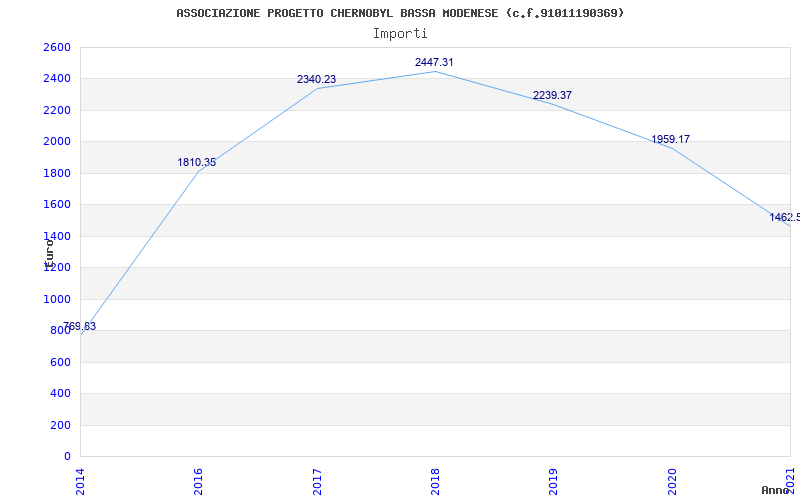The height and width of the screenshot is (500, 800).
Task: Click the 400 y-axis value
Action: pyautogui.click(x=60, y=394)
